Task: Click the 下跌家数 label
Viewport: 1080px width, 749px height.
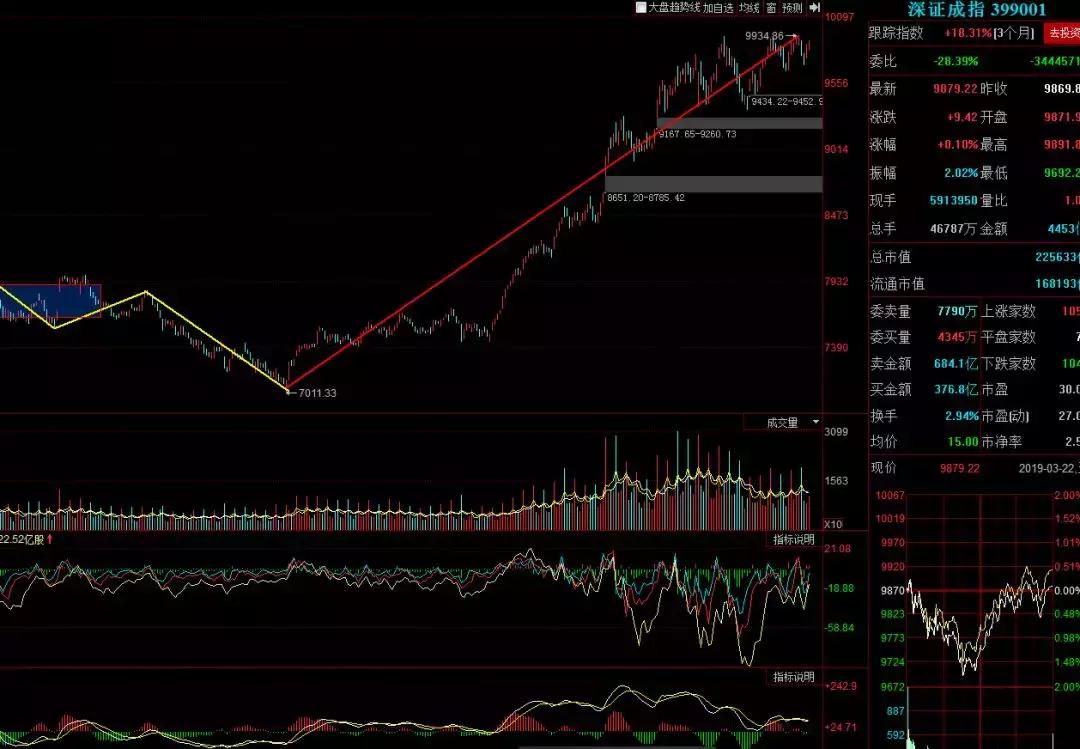Action: tap(1008, 363)
